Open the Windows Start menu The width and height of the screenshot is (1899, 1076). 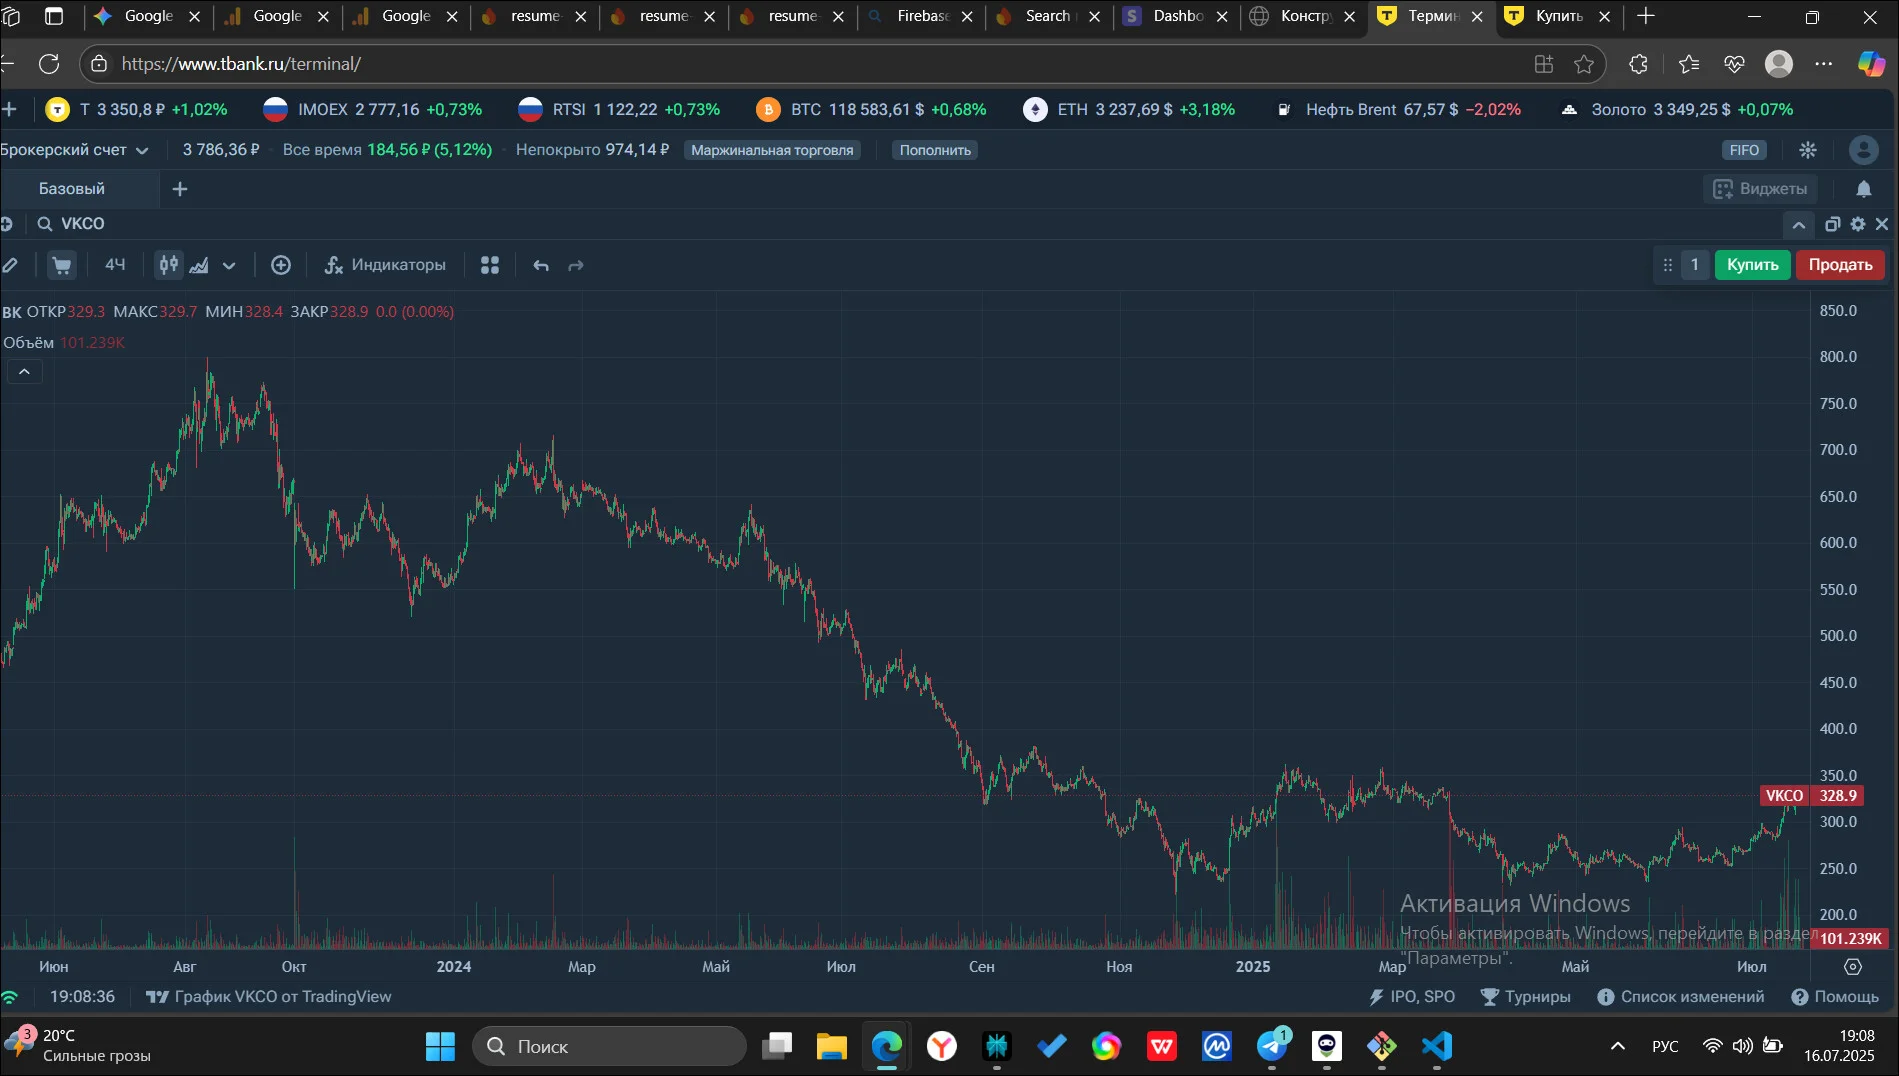(440, 1047)
